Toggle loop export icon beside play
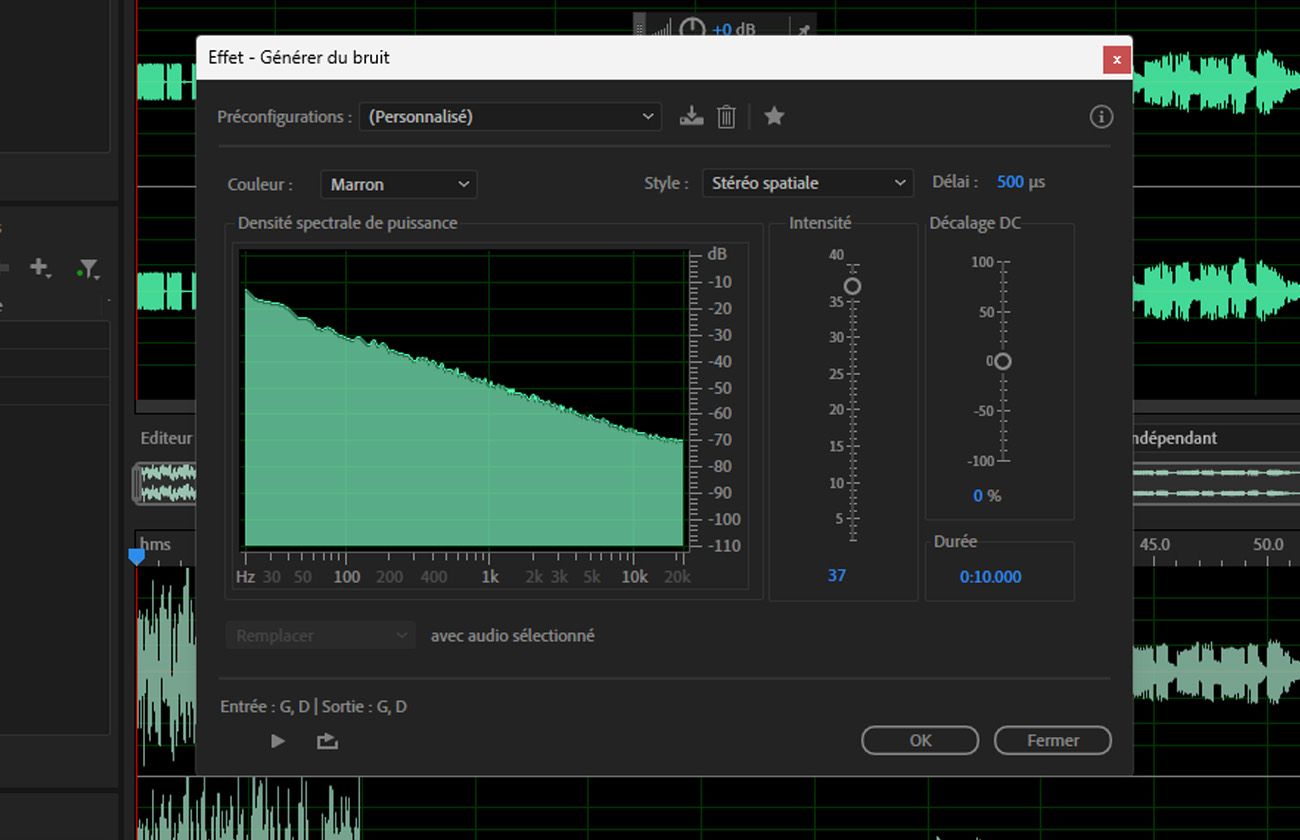This screenshot has height=840, width=1300. point(327,741)
